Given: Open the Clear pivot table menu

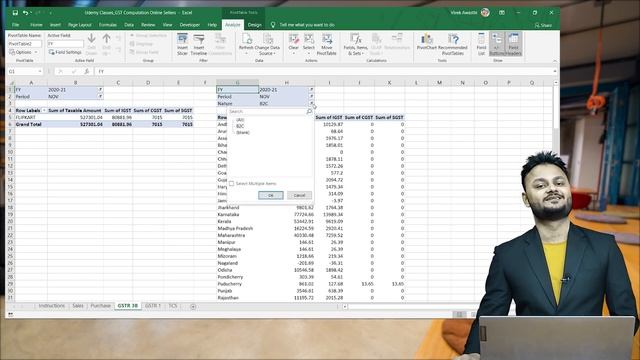Looking at the screenshot, I should pos(293,44).
